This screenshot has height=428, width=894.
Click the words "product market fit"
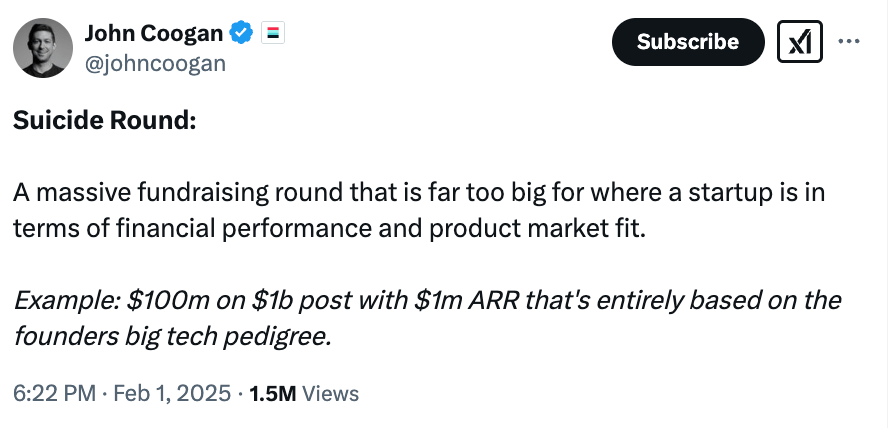(x=535, y=229)
